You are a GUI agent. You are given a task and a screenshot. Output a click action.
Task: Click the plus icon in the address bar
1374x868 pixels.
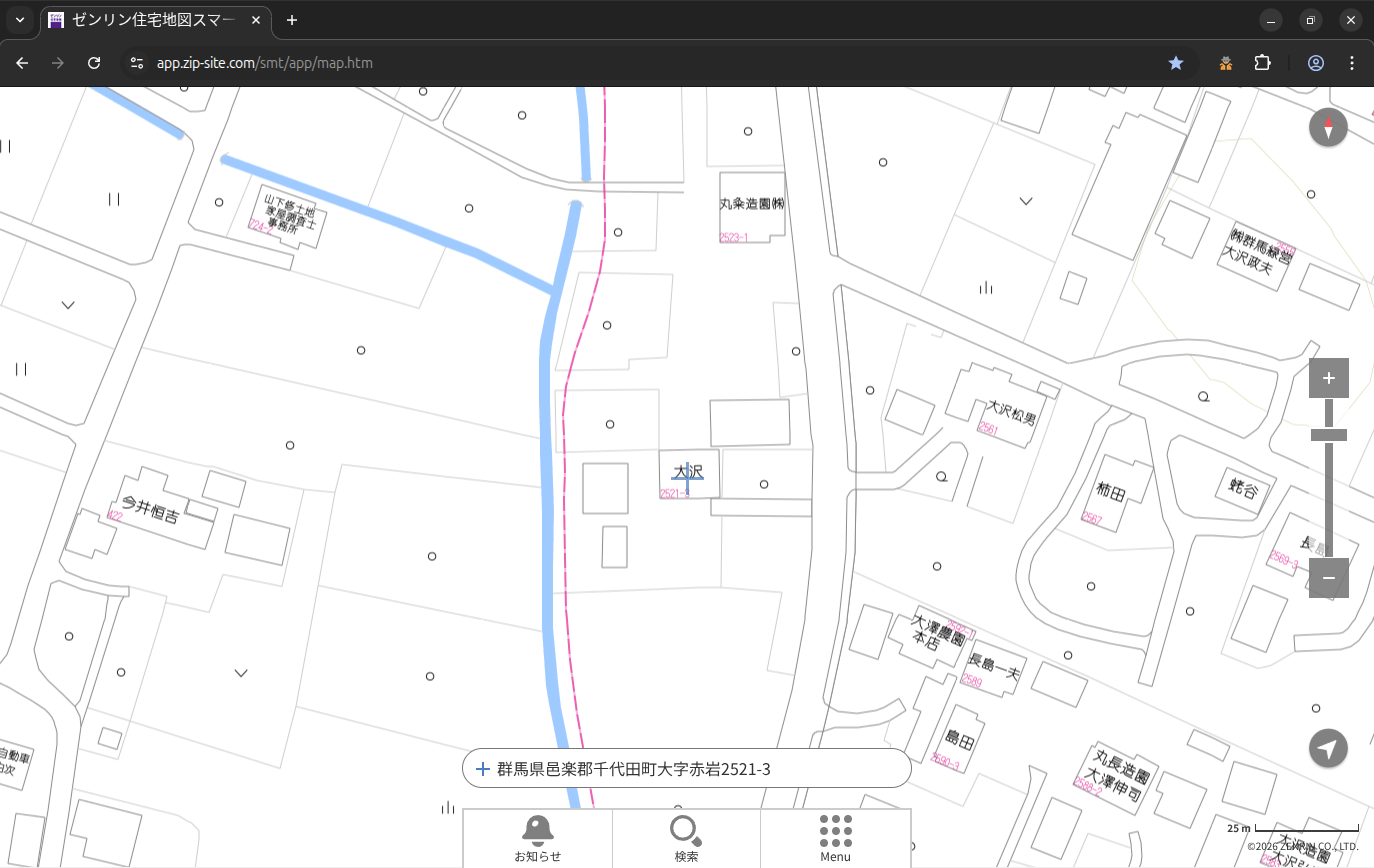coord(483,769)
